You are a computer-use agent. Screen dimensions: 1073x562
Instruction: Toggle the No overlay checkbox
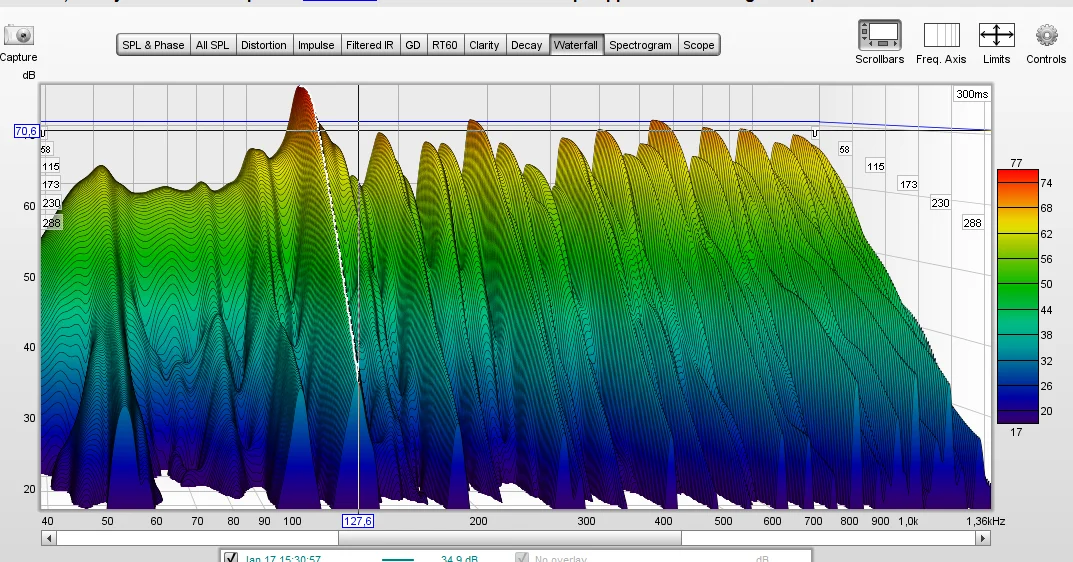(521, 558)
